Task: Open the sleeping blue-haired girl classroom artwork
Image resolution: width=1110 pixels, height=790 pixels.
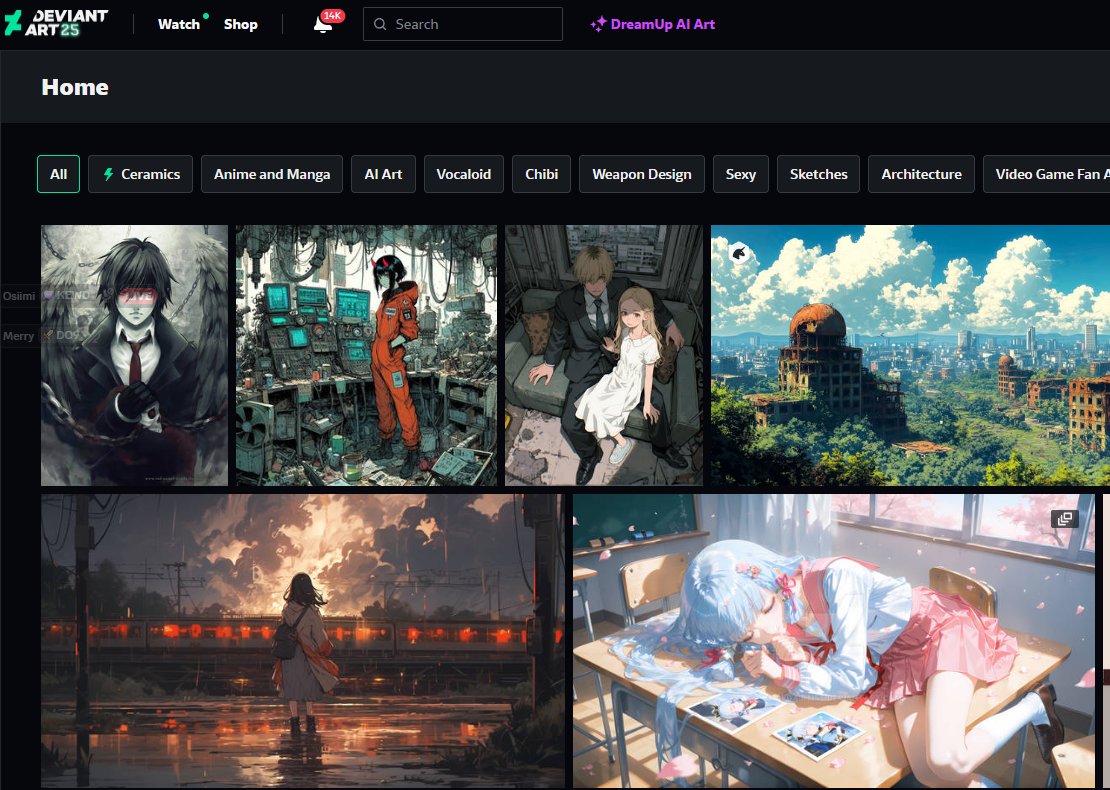Action: tap(834, 641)
